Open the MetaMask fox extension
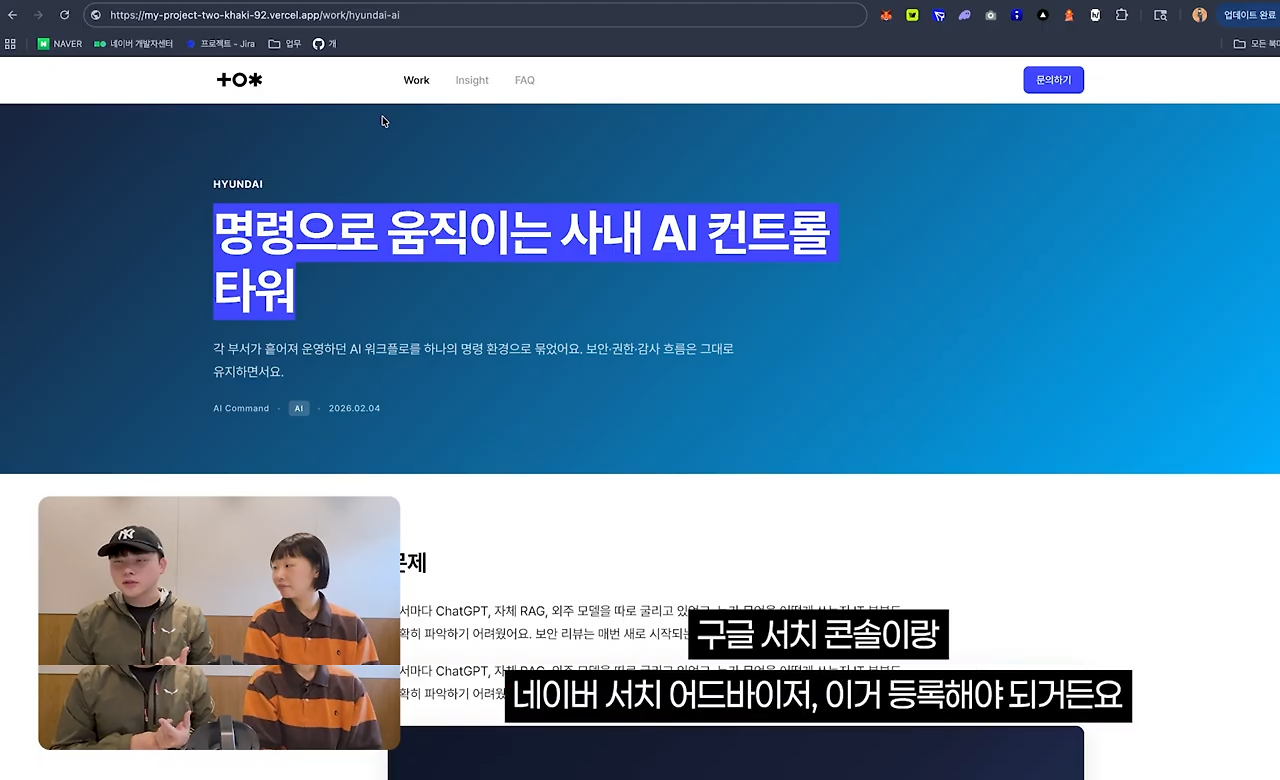The image size is (1280, 780). tap(886, 15)
